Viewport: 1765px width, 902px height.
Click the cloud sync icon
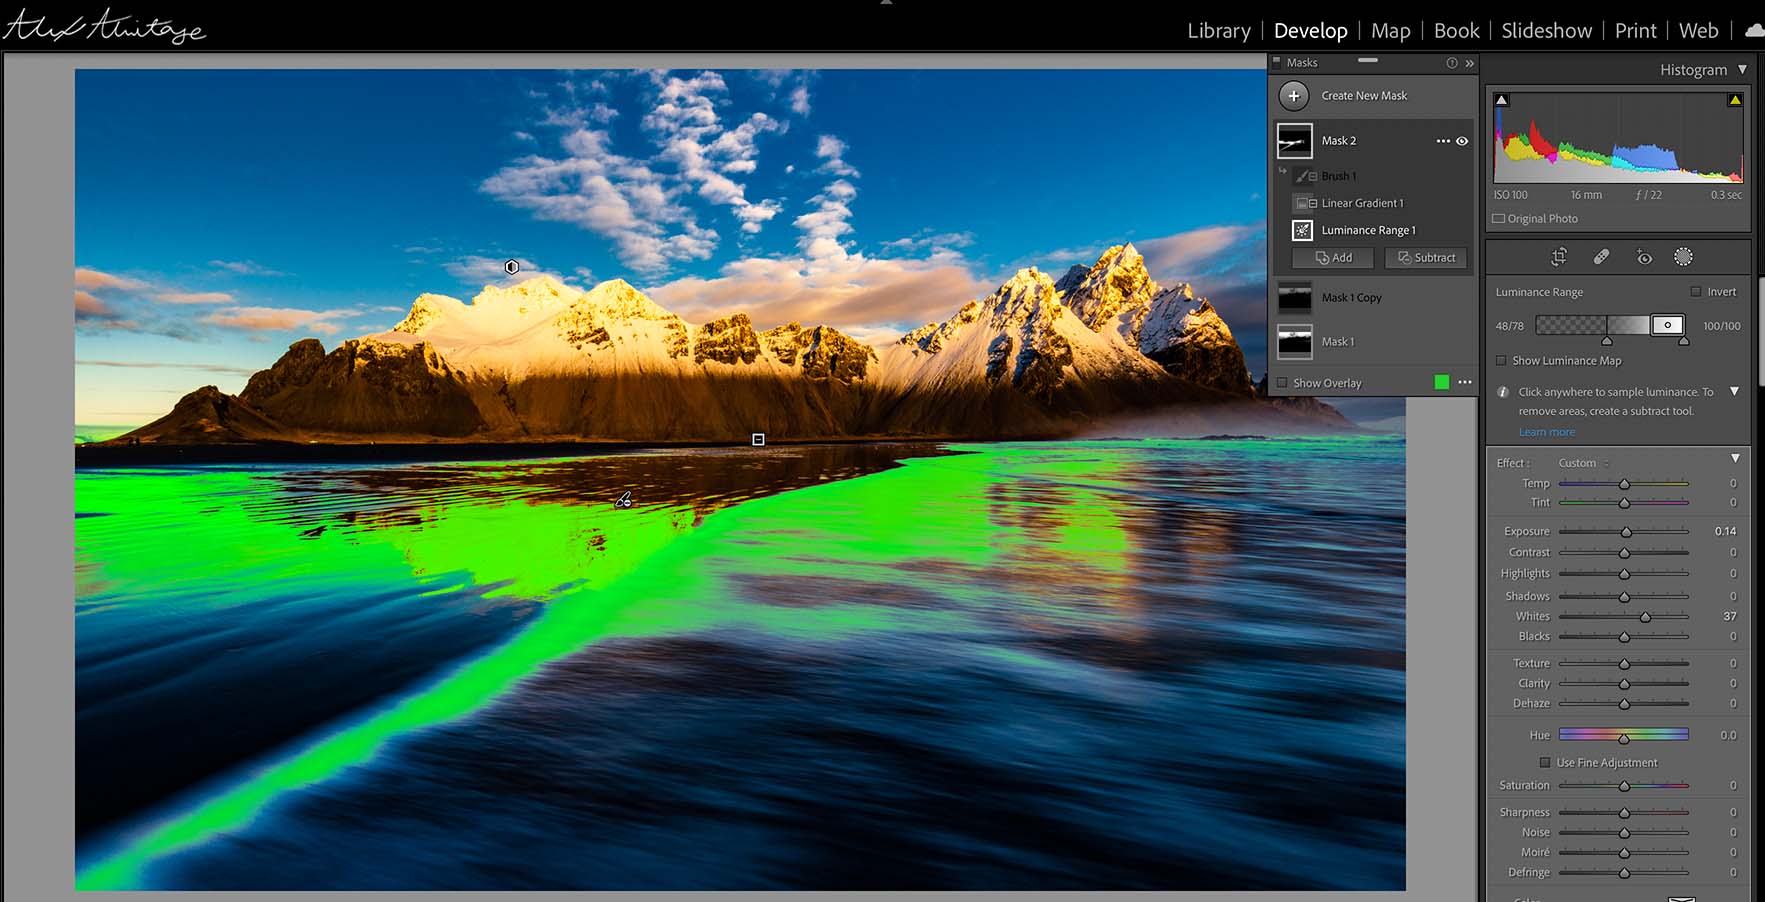[1754, 31]
